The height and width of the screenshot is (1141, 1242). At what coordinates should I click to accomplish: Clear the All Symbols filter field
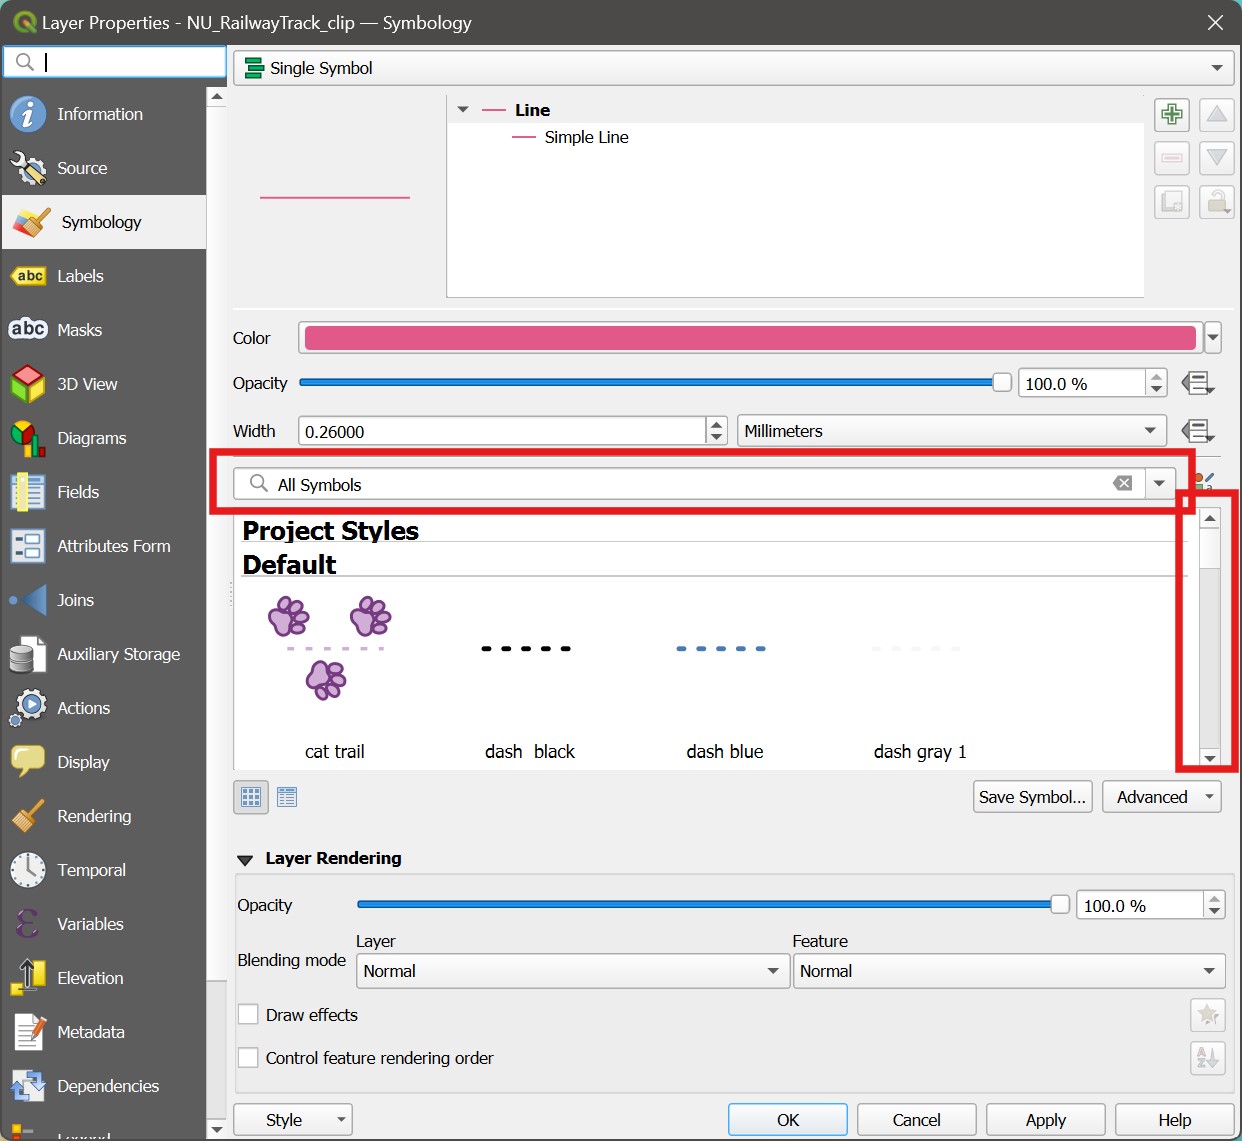click(1123, 484)
